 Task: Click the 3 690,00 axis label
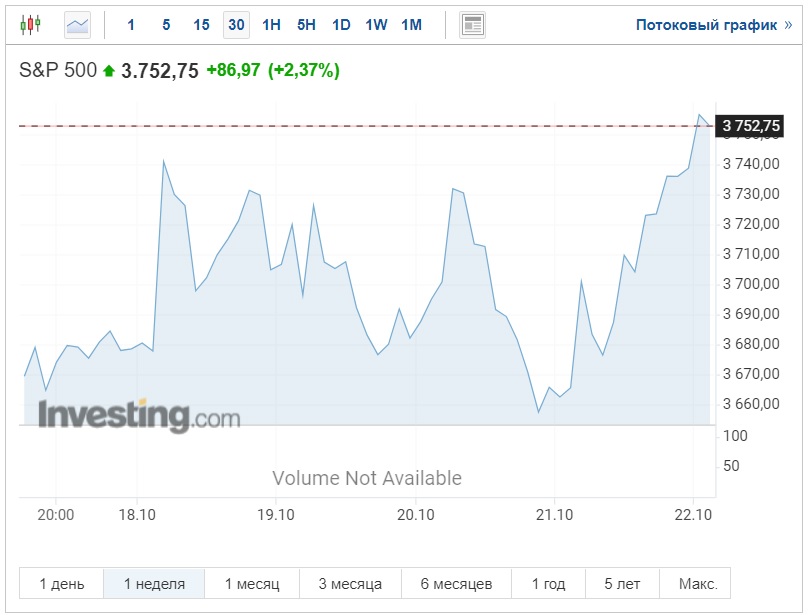point(751,314)
